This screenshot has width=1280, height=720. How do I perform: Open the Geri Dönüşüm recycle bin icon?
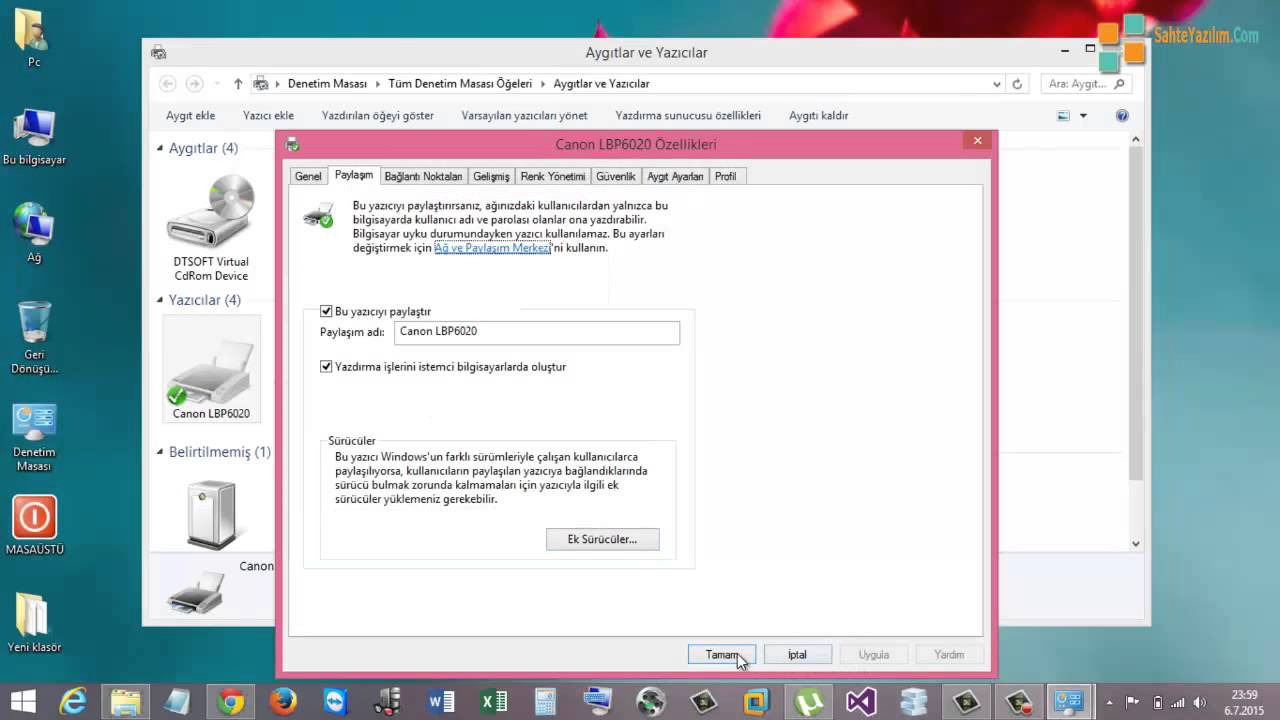point(34,336)
